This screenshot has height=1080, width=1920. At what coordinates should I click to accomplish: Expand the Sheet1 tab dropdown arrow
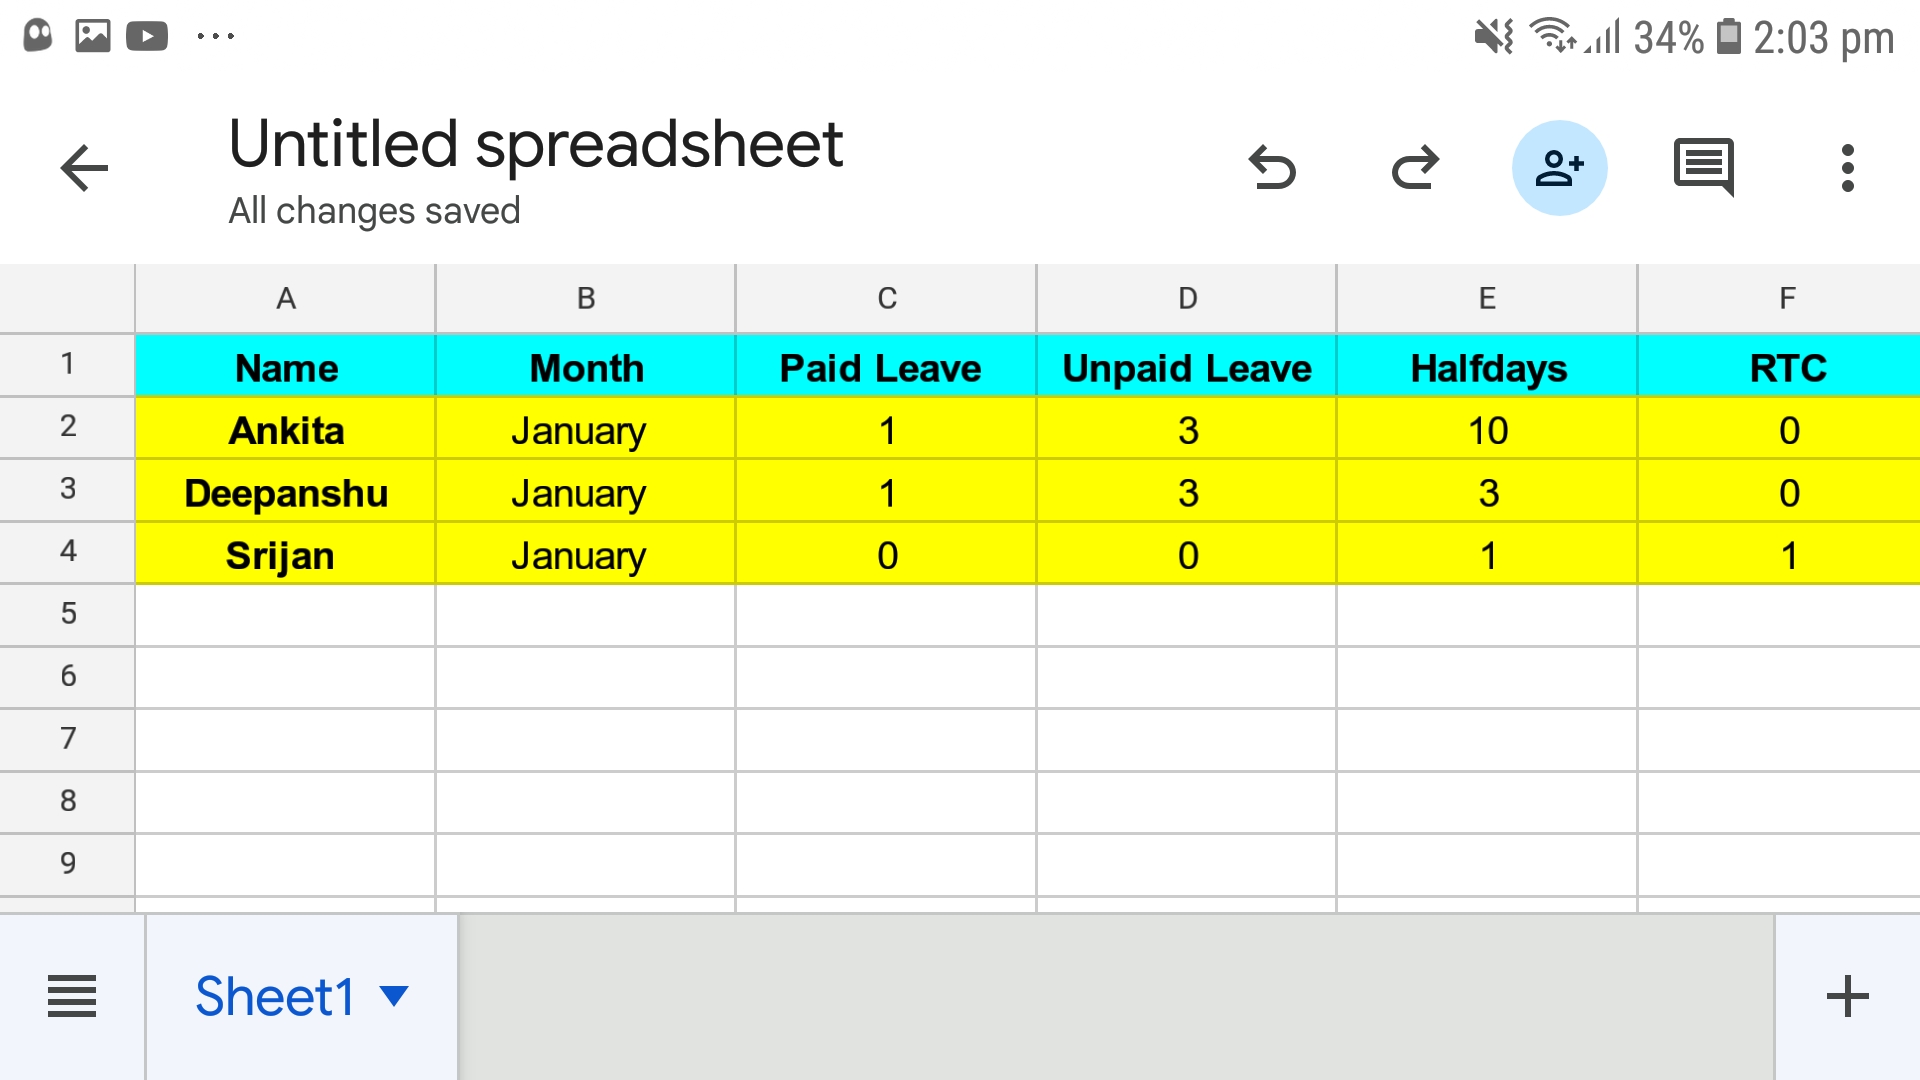coord(395,996)
